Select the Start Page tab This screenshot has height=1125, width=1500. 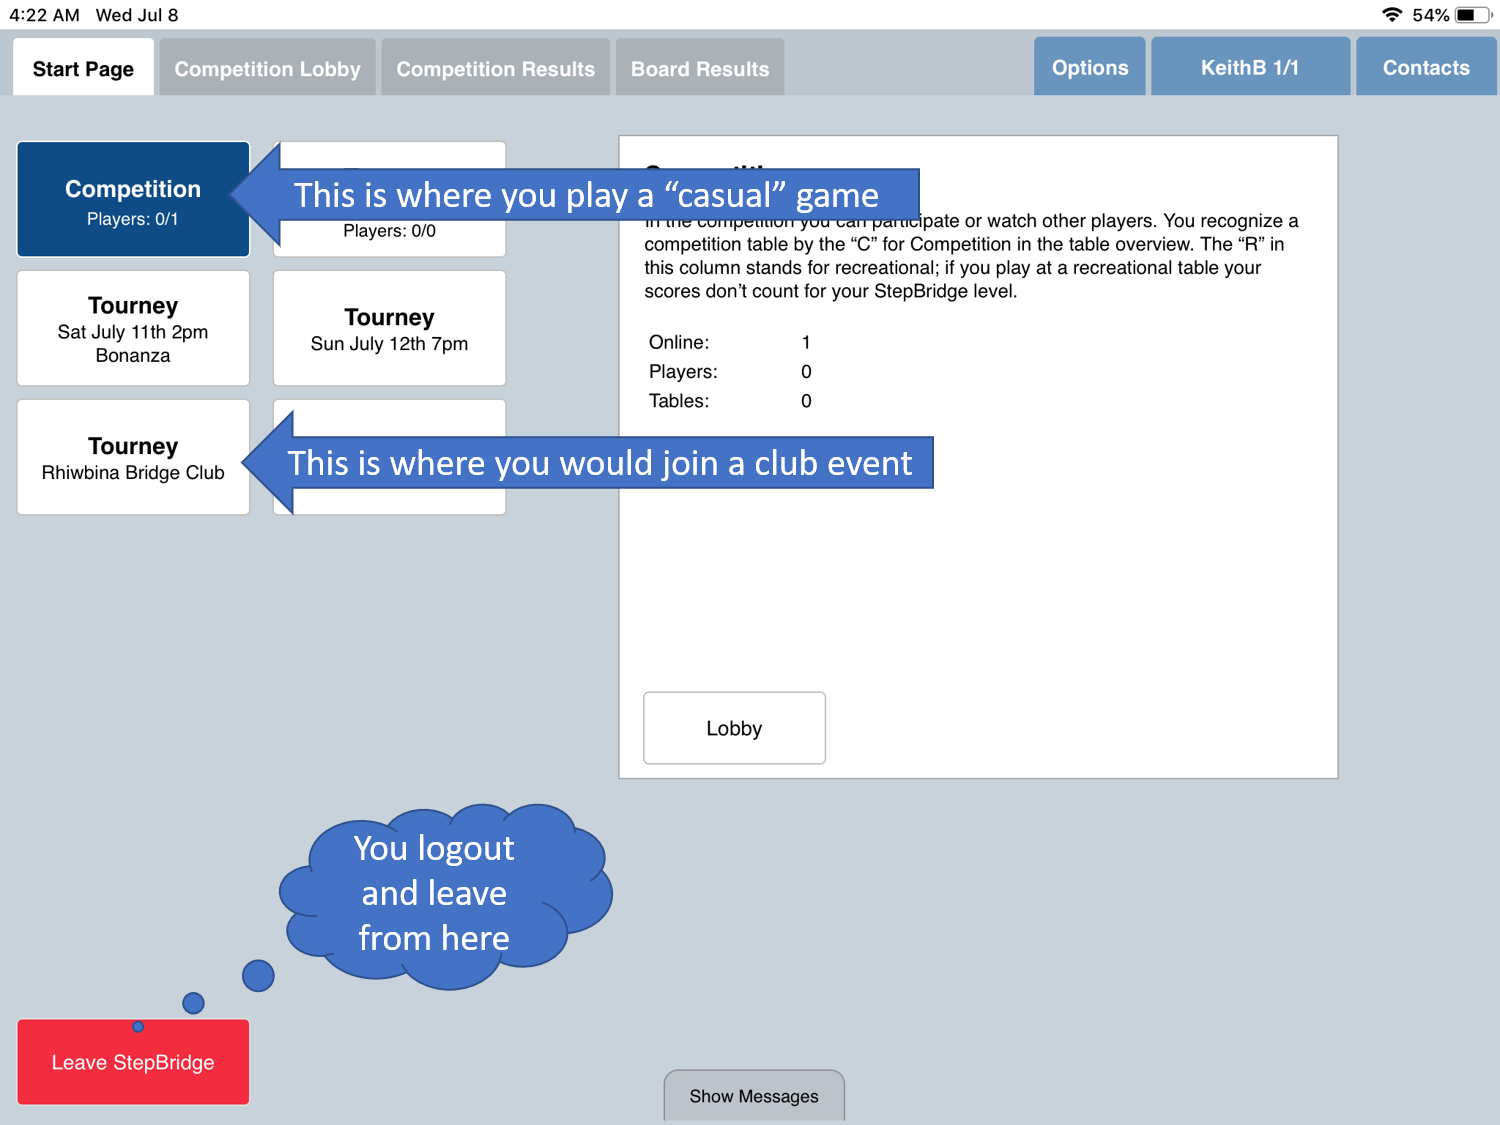(x=83, y=68)
